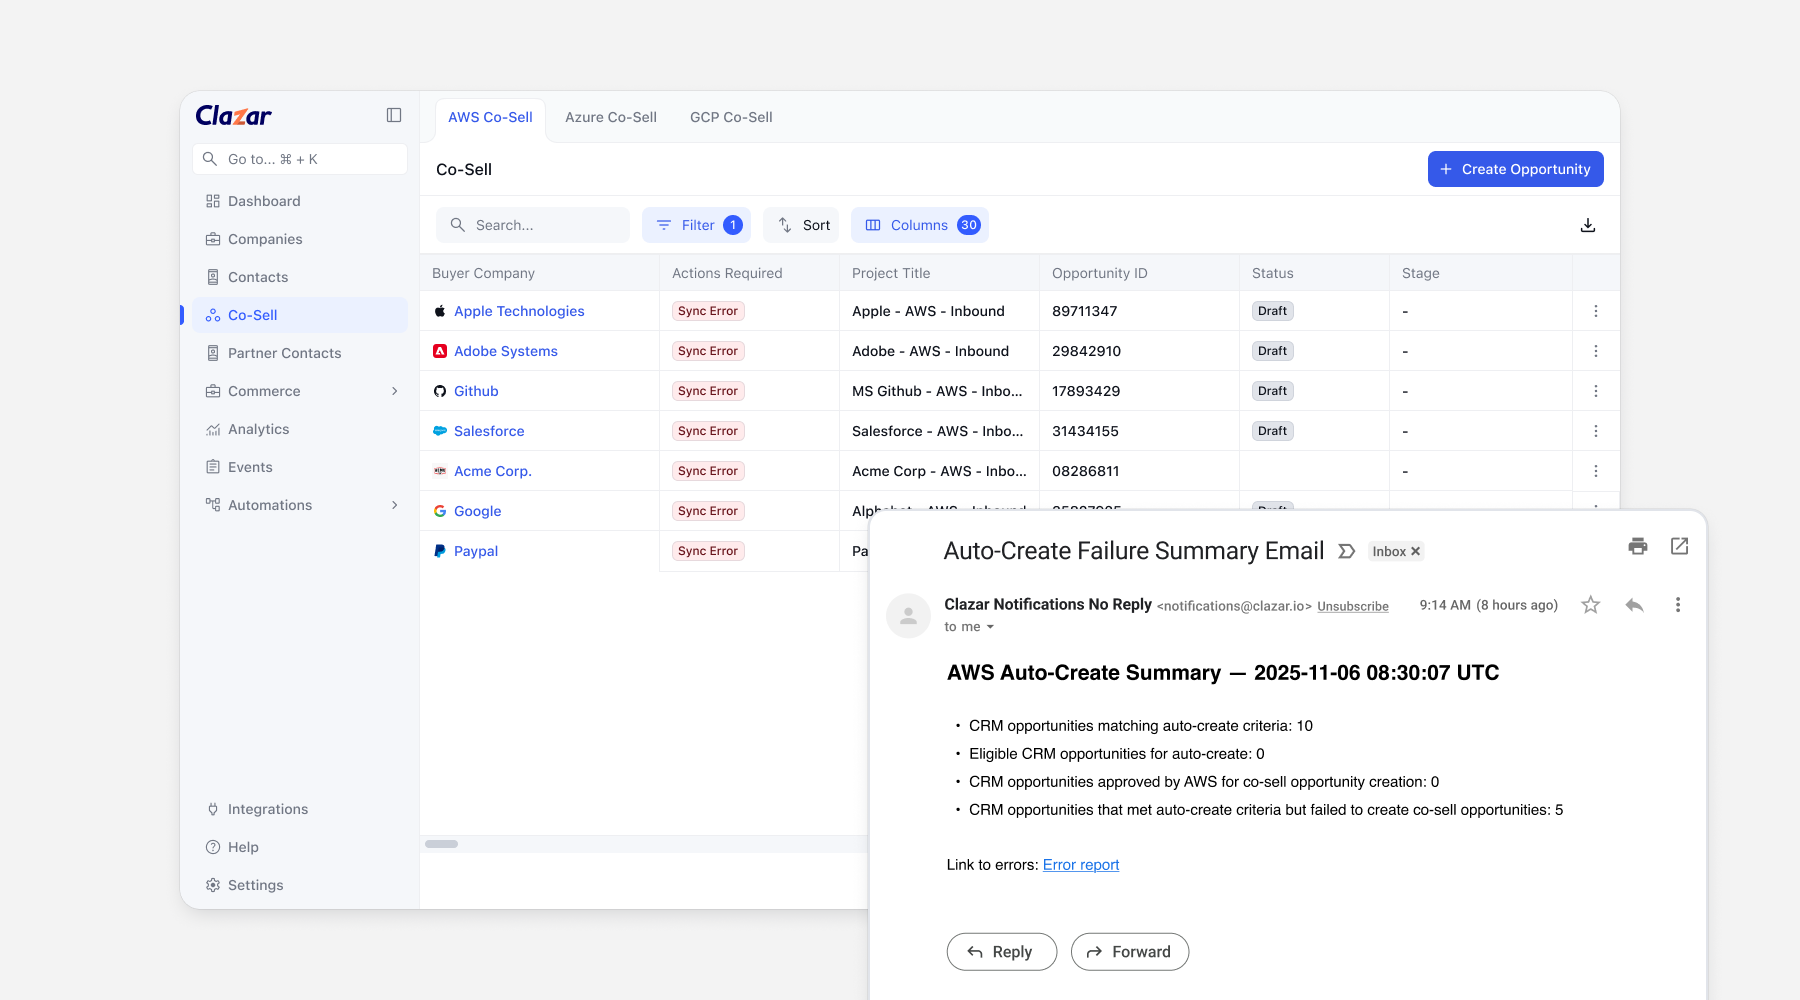Open row menu for Apple Technologies
This screenshot has width=1800, height=1000.
(x=1596, y=311)
